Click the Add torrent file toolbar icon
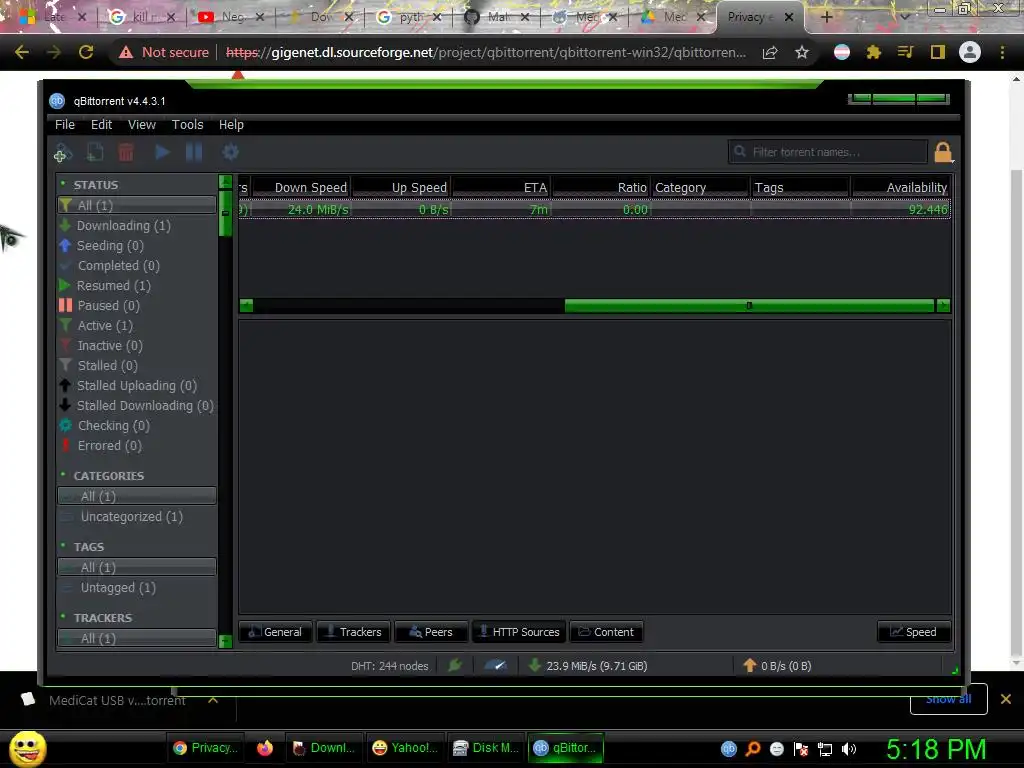 95,153
